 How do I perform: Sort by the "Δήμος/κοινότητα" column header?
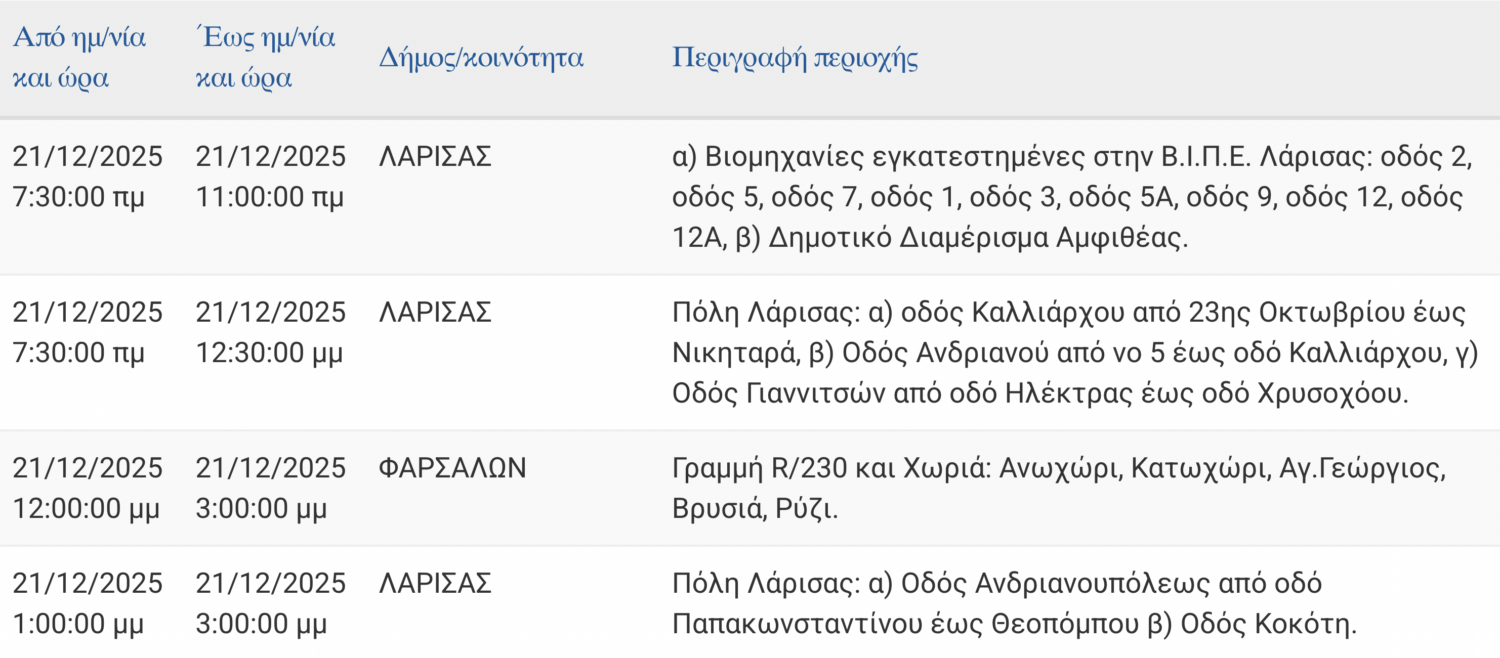click(481, 57)
